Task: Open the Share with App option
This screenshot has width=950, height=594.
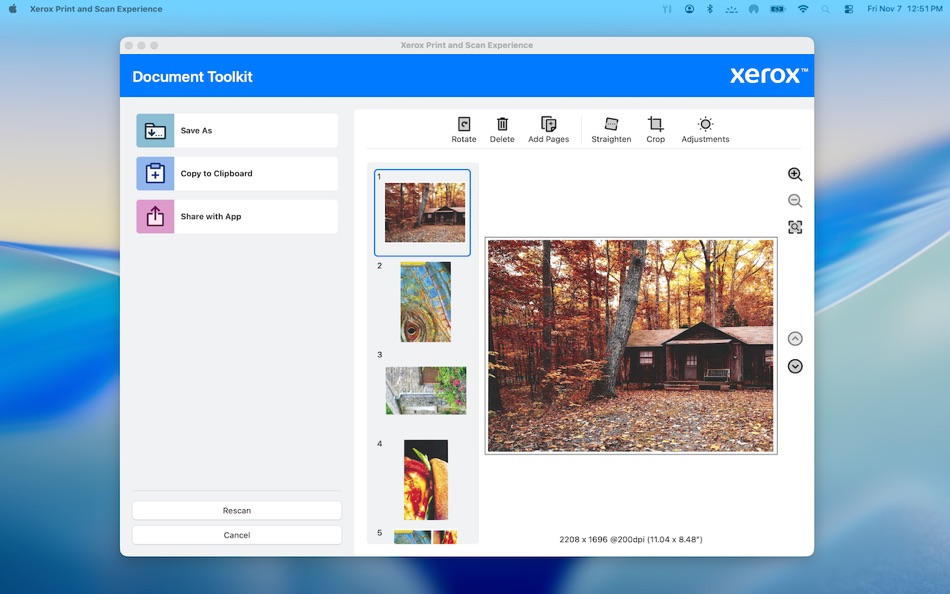Action: point(236,216)
